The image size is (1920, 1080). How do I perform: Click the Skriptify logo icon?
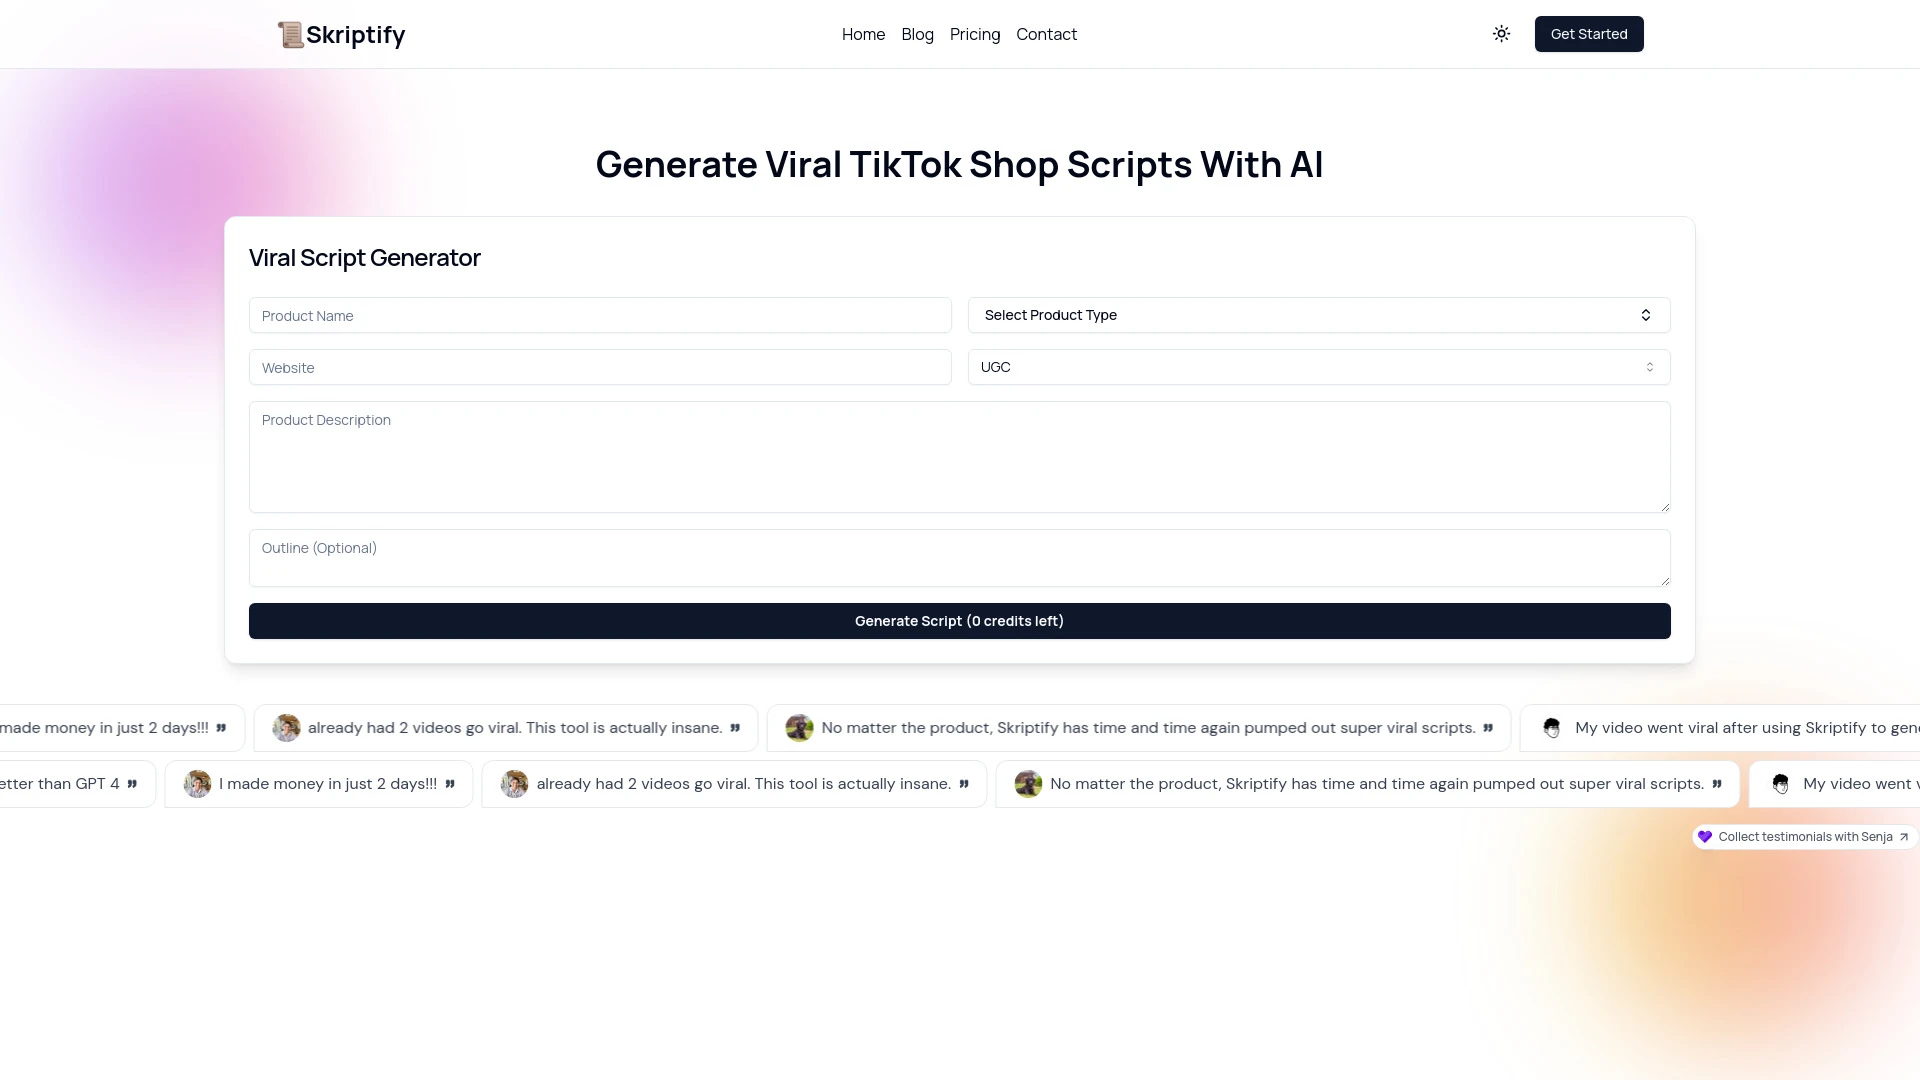(289, 33)
